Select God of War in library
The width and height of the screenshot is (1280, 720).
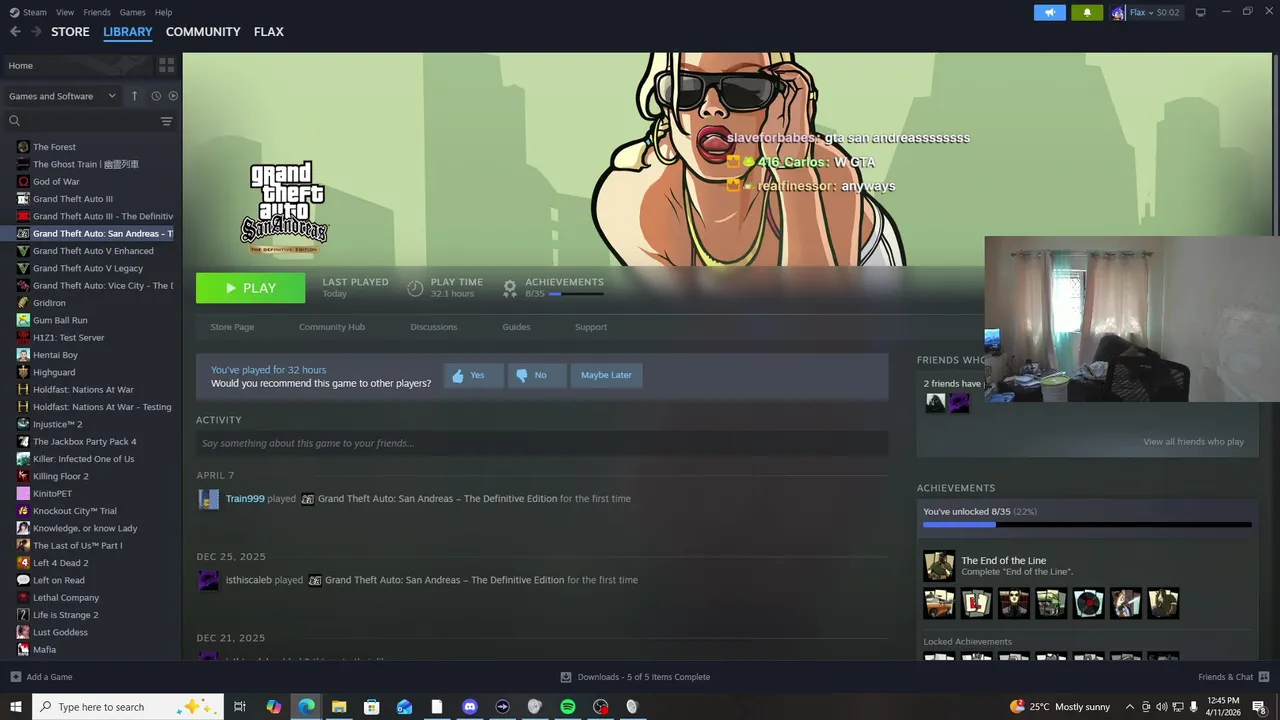coord(56,182)
